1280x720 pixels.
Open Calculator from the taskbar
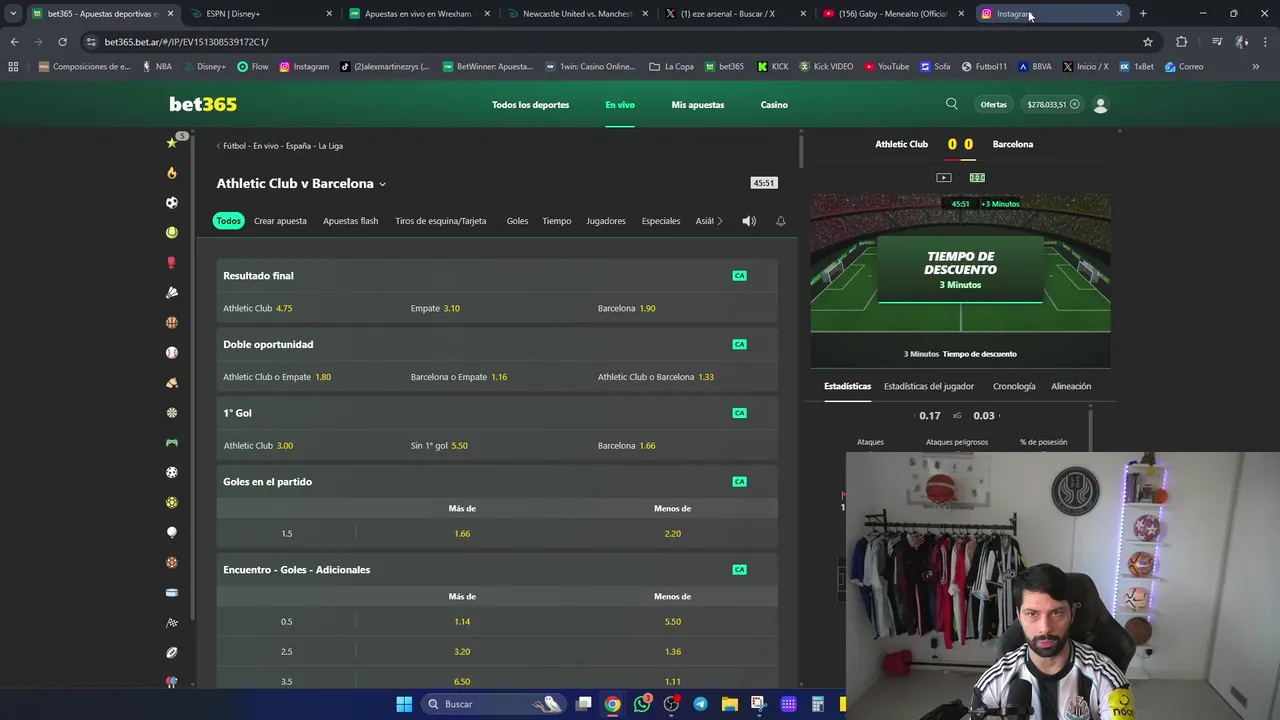pos(817,704)
